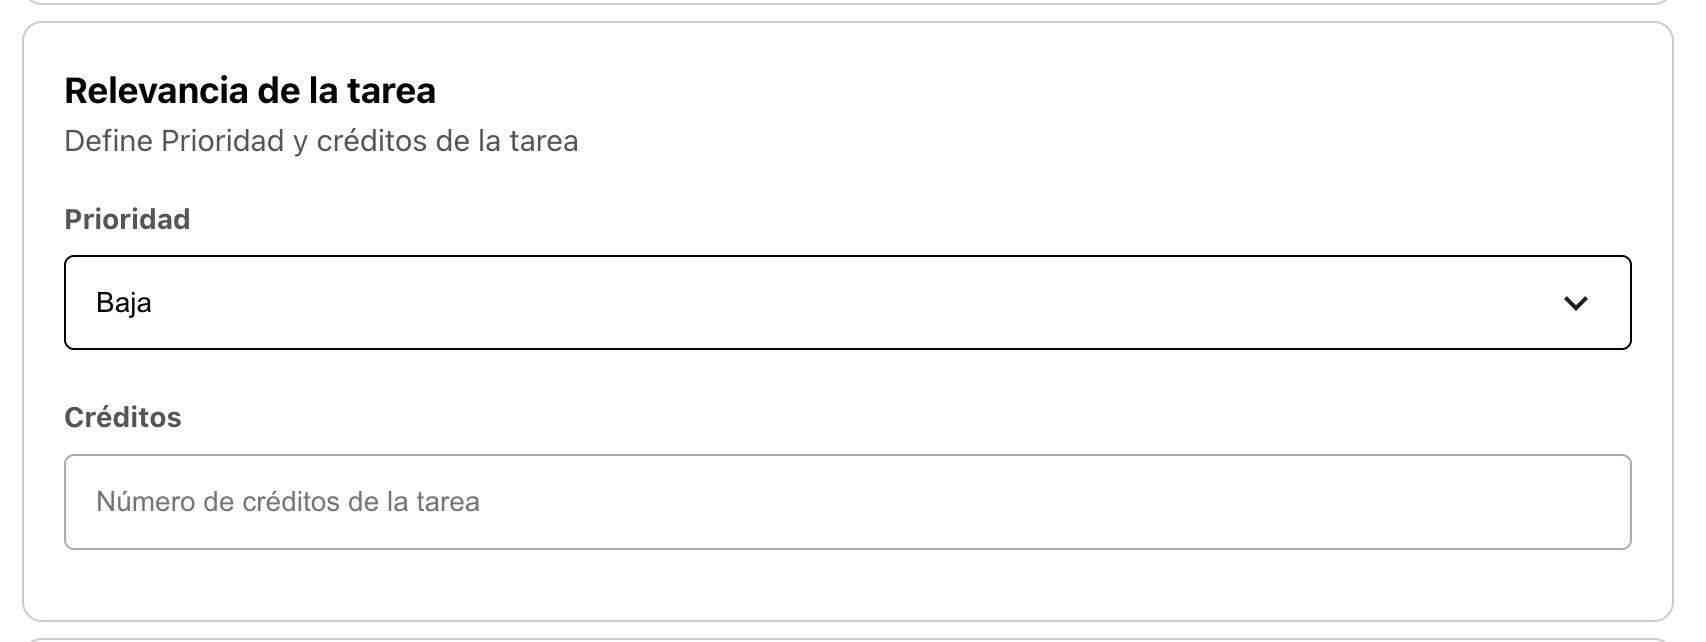Click the subtitle Define Prioridad y créditos
Image resolution: width=1706 pixels, height=642 pixels.
tap(321, 141)
